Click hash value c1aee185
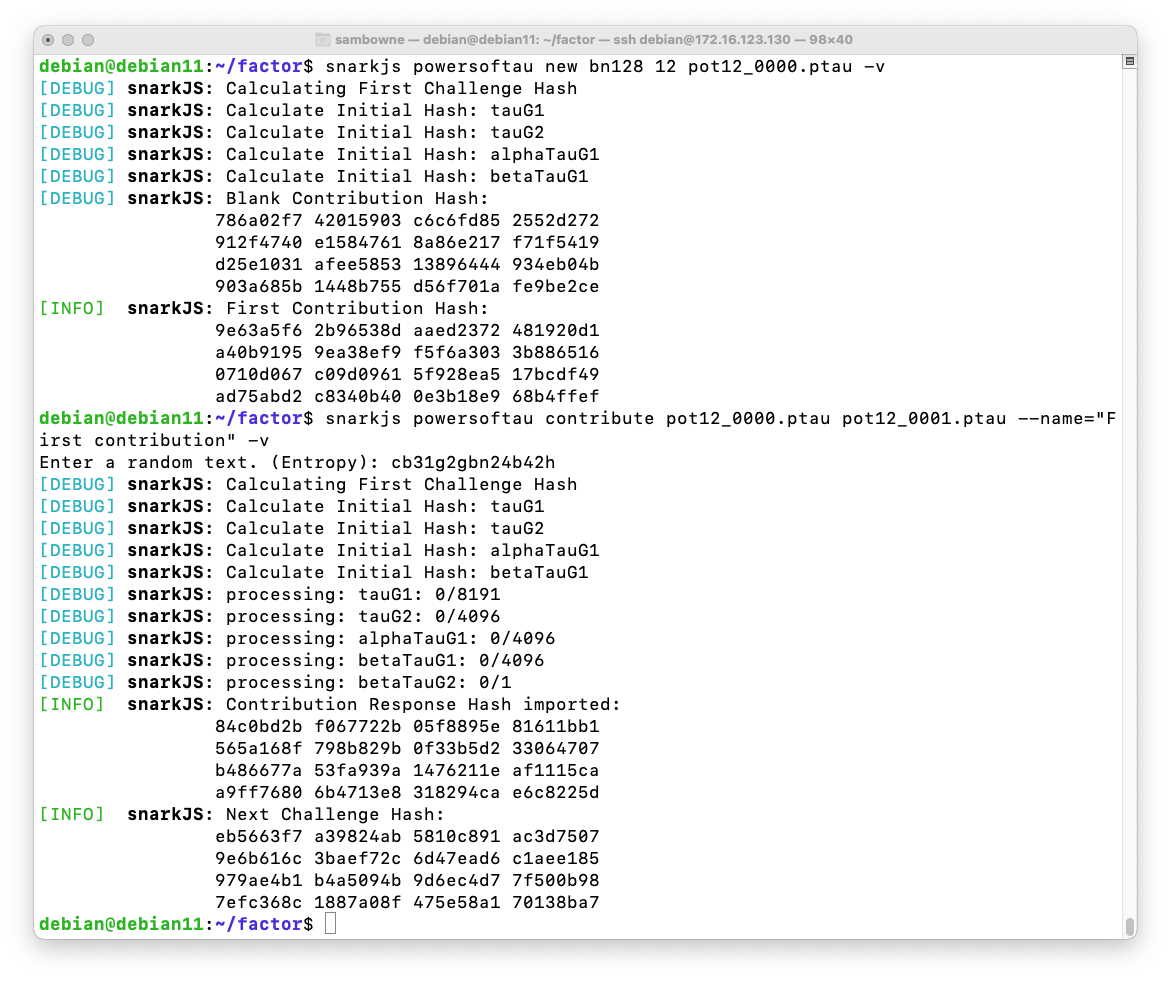The image size is (1171, 981). point(556,859)
